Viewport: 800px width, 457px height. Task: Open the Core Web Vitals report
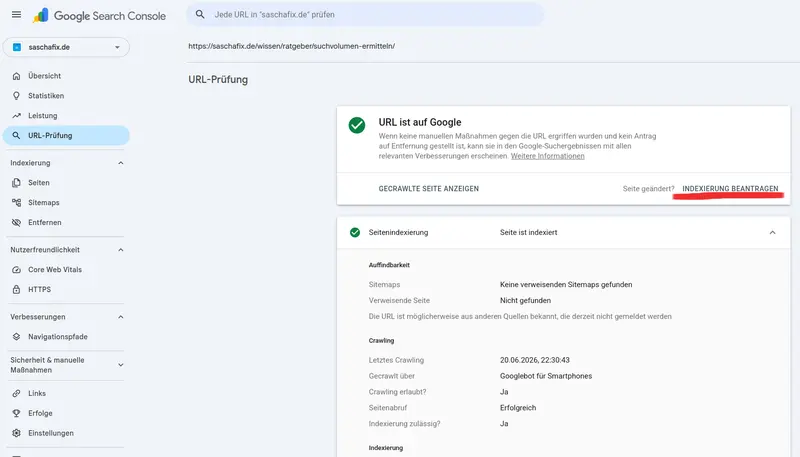(x=66, y=270)
